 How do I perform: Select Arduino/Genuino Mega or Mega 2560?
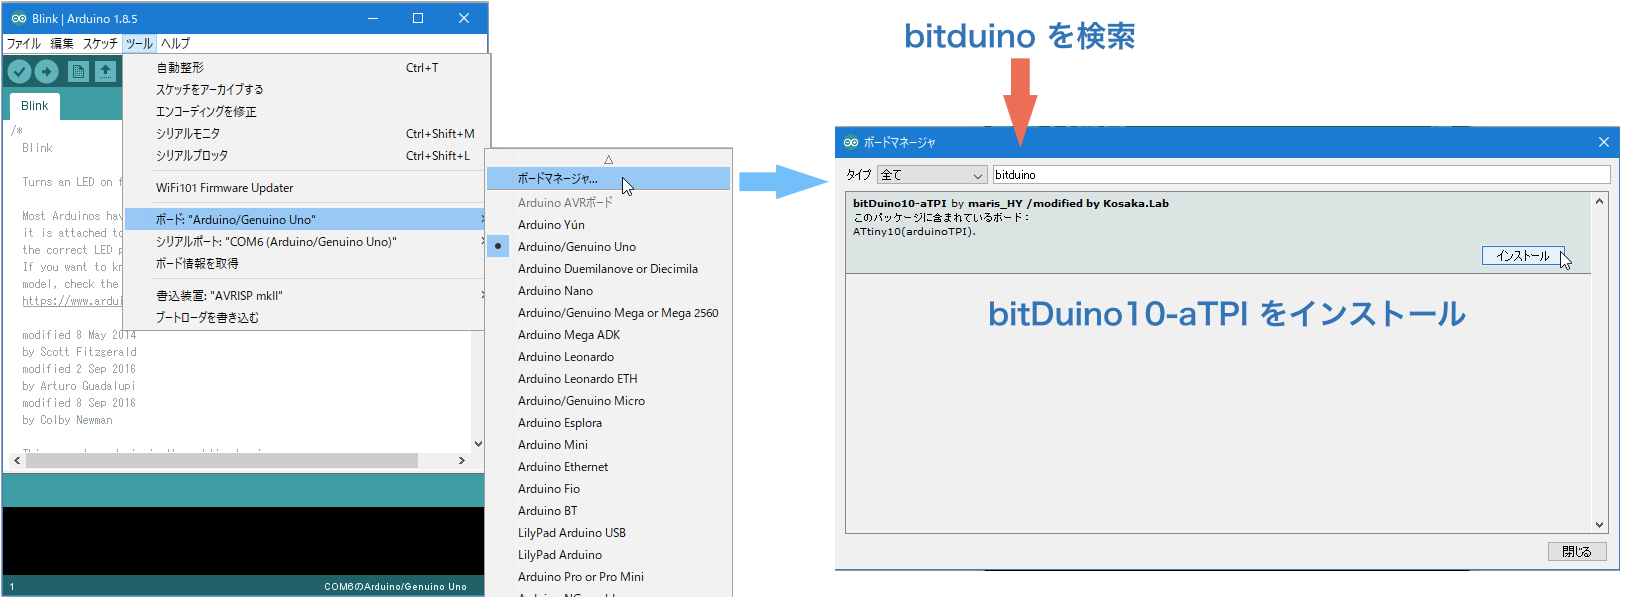[608, 313]
